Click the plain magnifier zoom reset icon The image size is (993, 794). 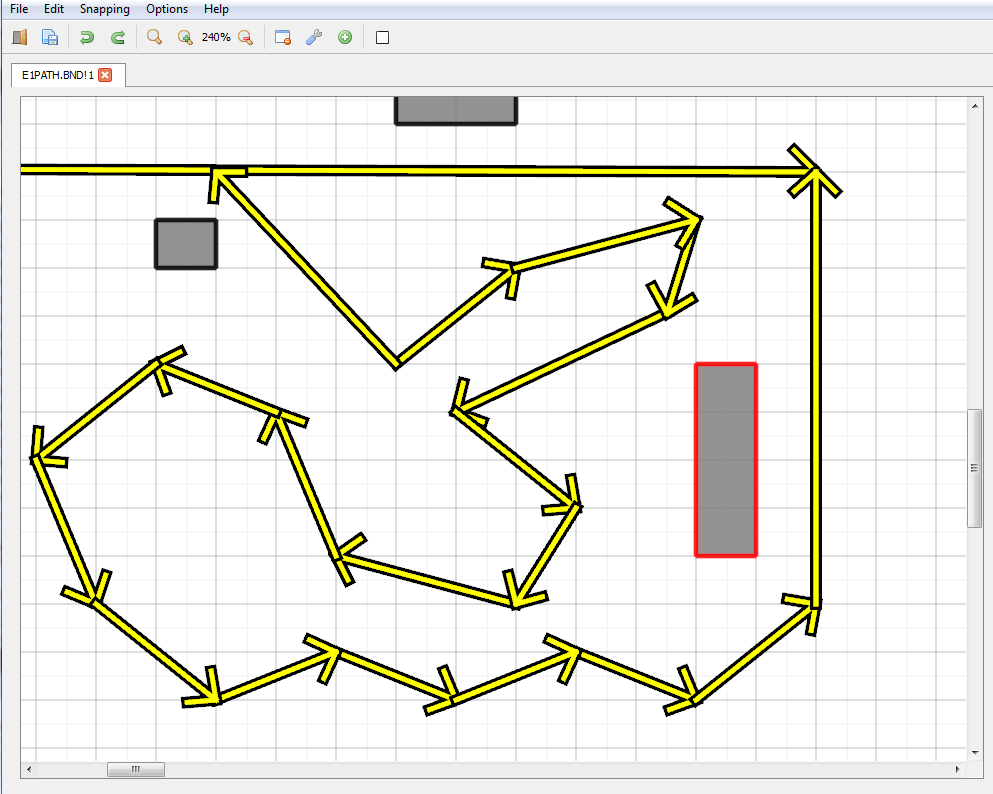click(154, 38)
